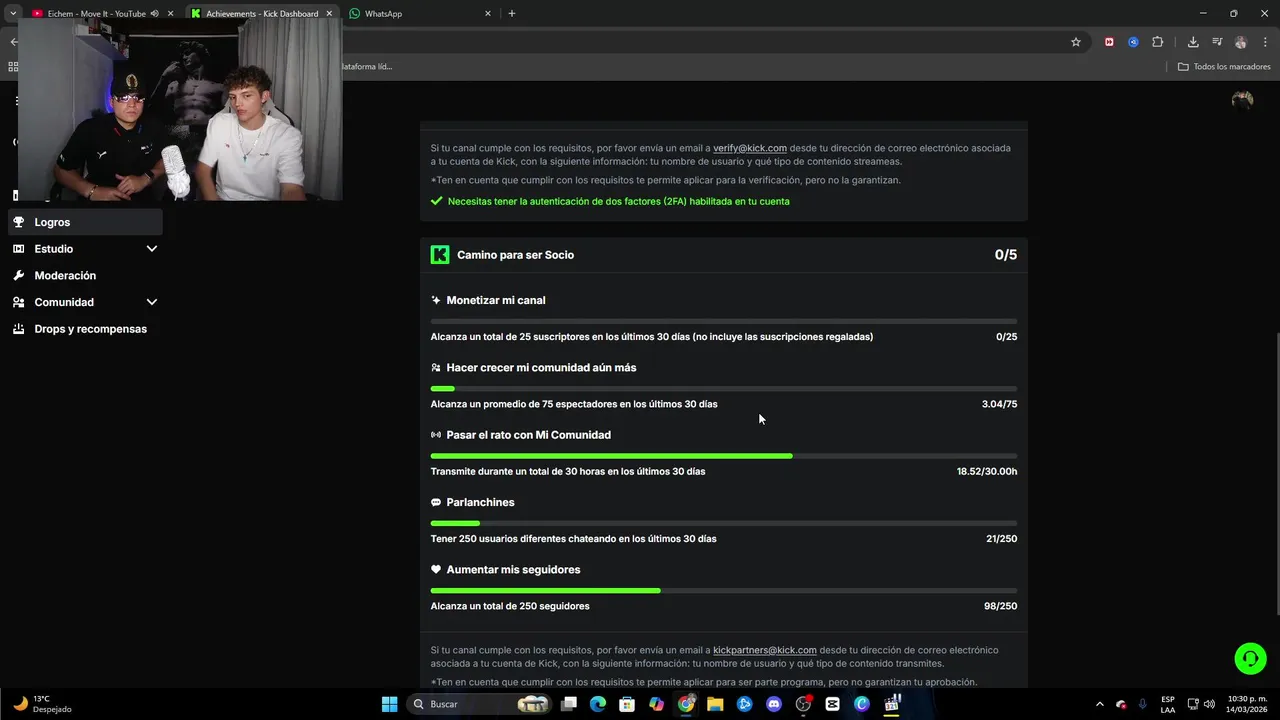The height and width of the screenshot is (720, 1280).
Task: Open the Kick profile avatar menu
Action: (1242, 100)
